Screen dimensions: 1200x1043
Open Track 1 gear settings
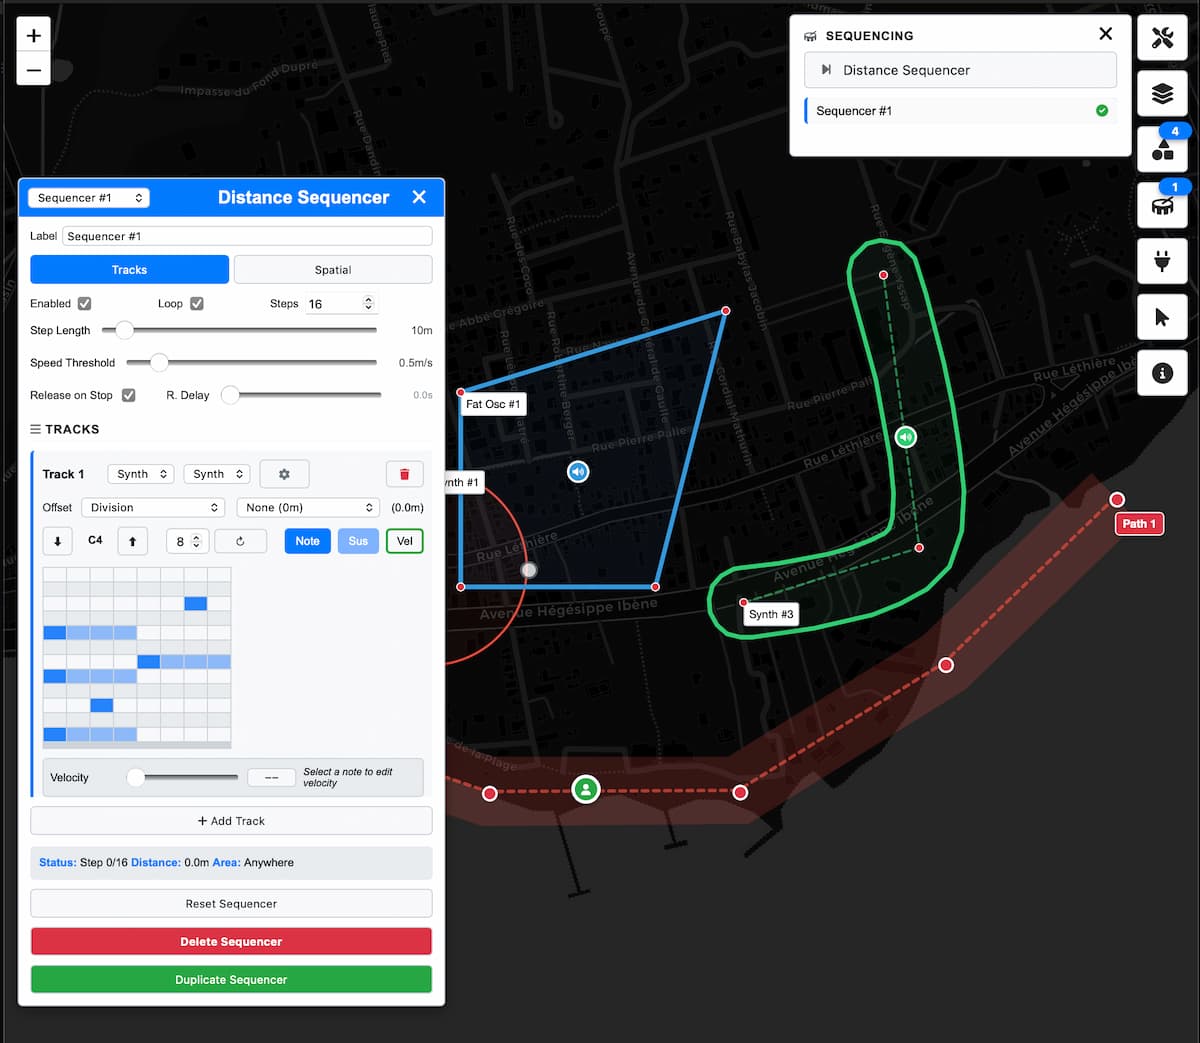click(284, 474)
